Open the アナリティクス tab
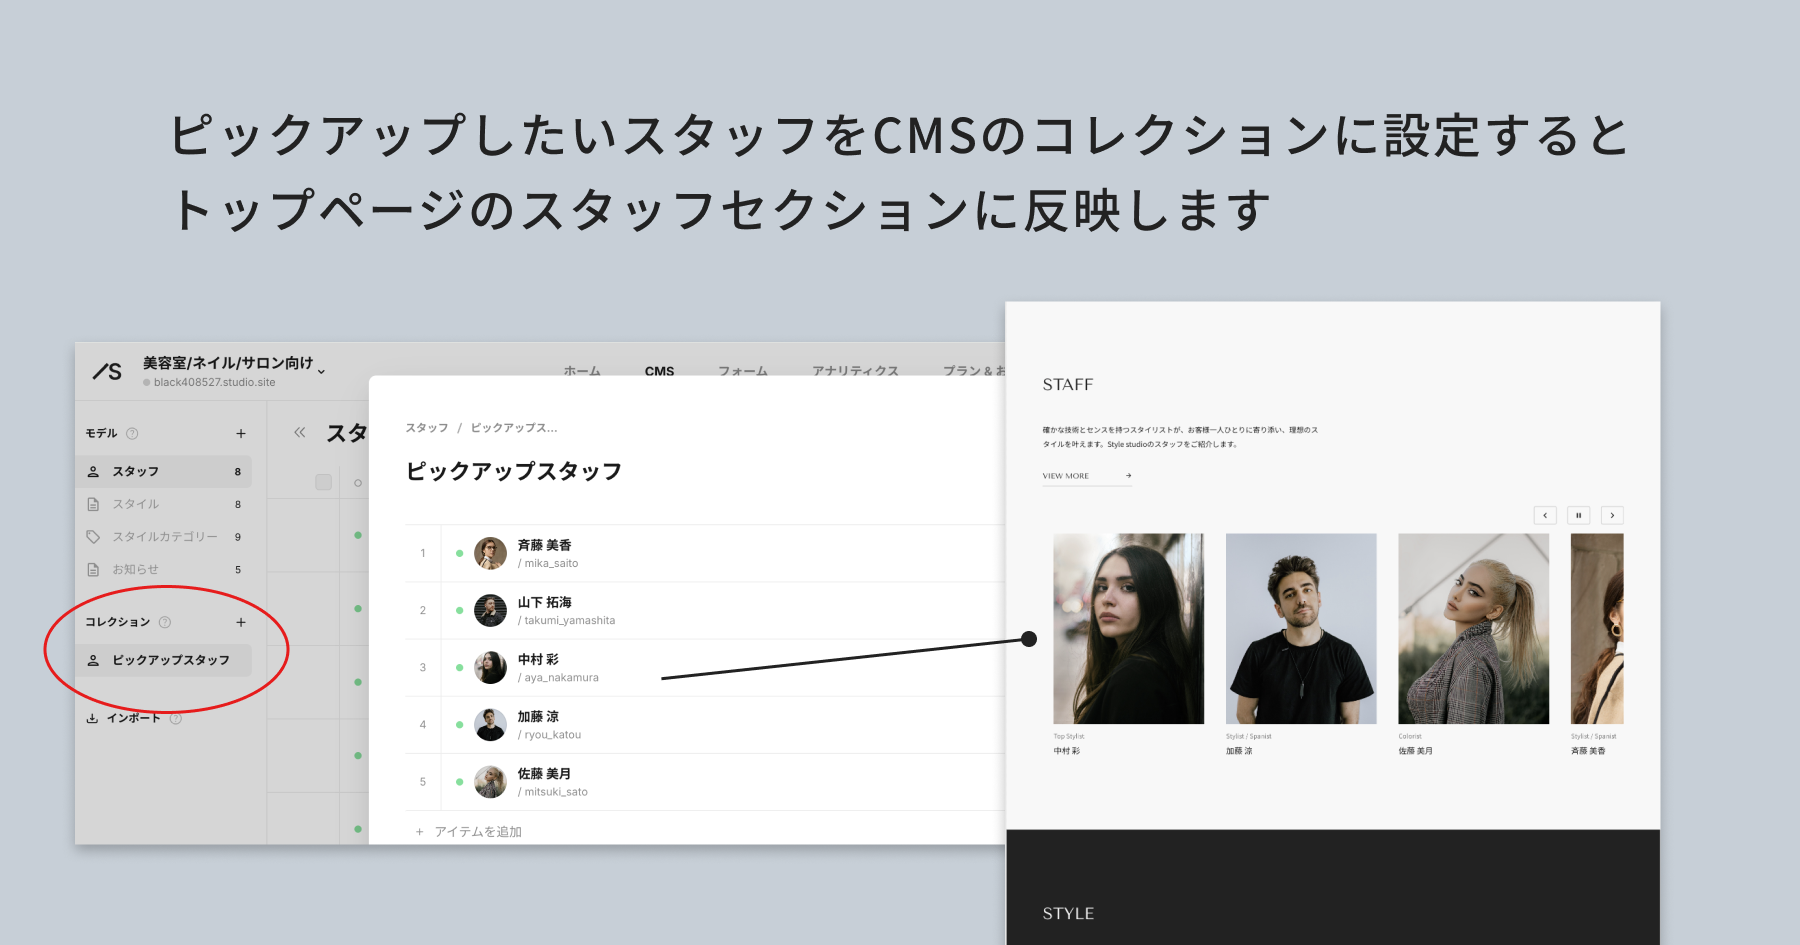This screenshot has width=1800, height=945. [x=856, y=371]
